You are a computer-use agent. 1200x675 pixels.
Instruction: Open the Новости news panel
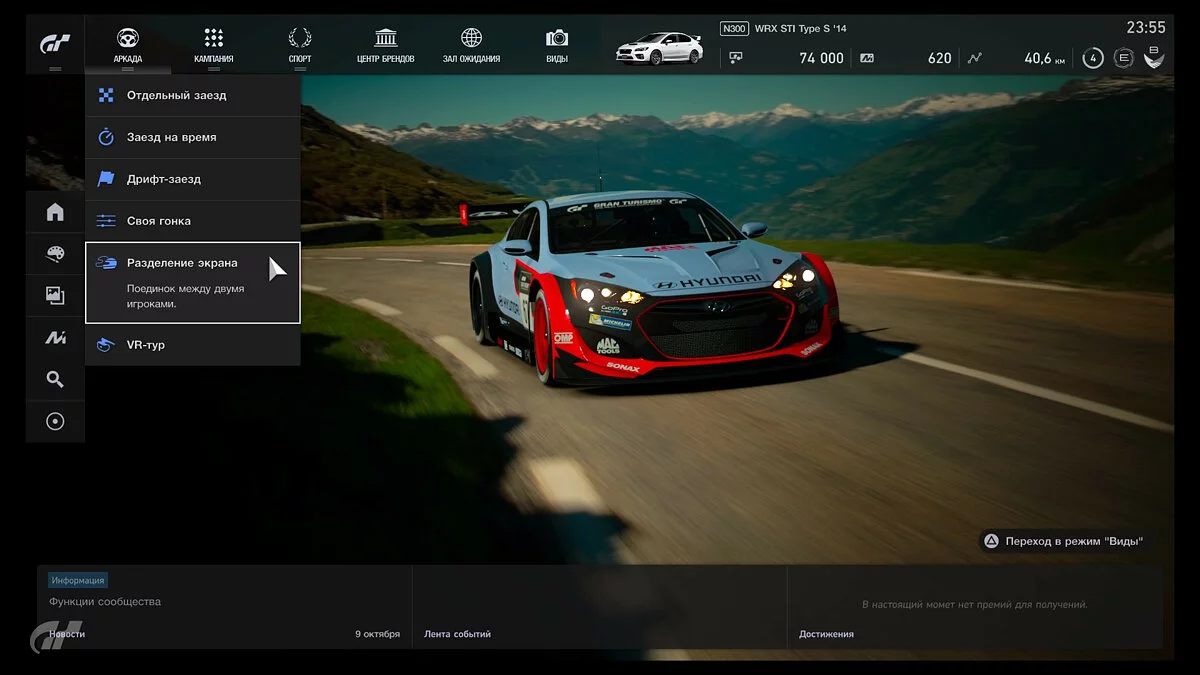click(x=224, y=607)
